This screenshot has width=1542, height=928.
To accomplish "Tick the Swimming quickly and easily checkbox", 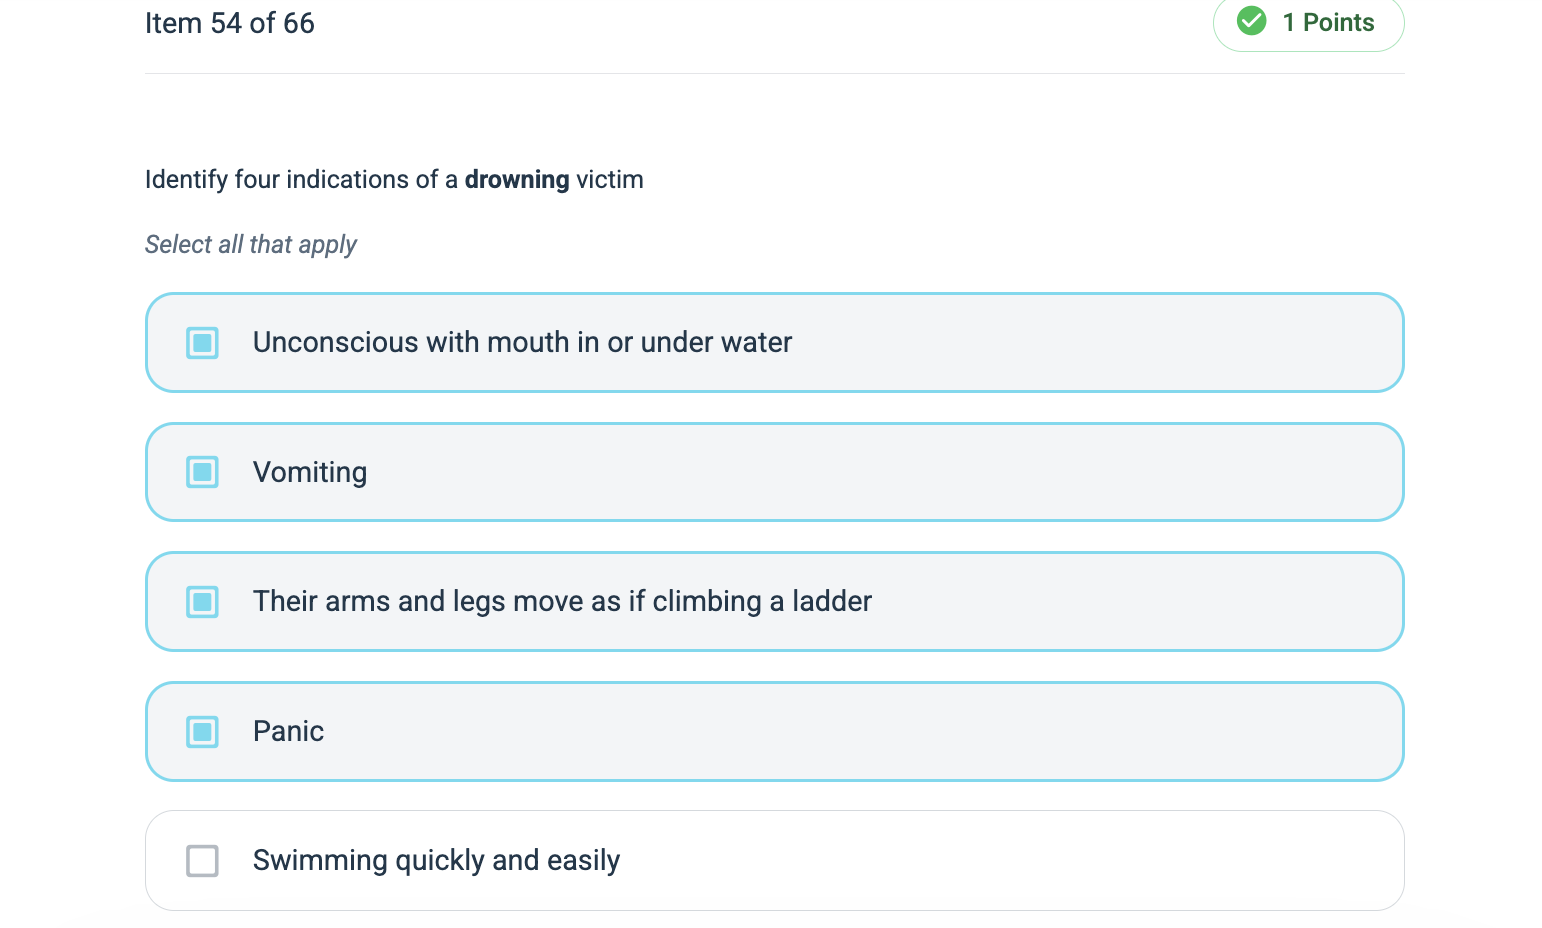I will [202, 861].
